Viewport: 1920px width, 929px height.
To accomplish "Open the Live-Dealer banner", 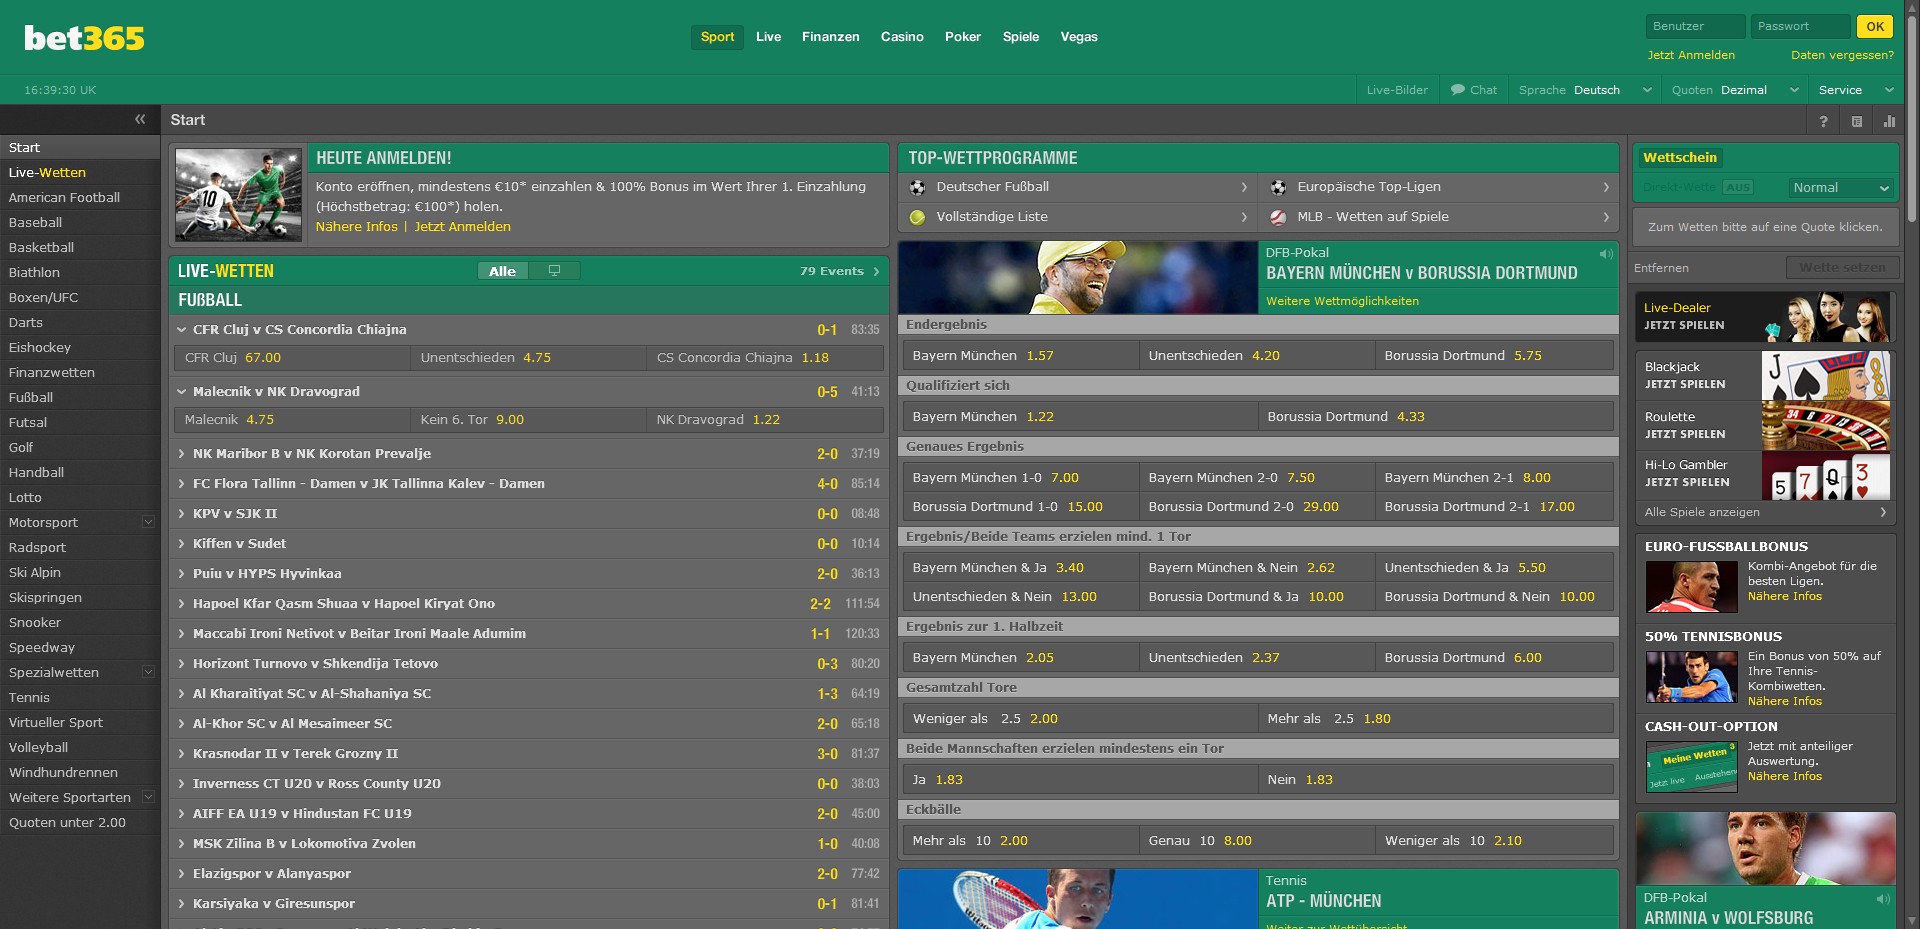I will (1765, 316).
